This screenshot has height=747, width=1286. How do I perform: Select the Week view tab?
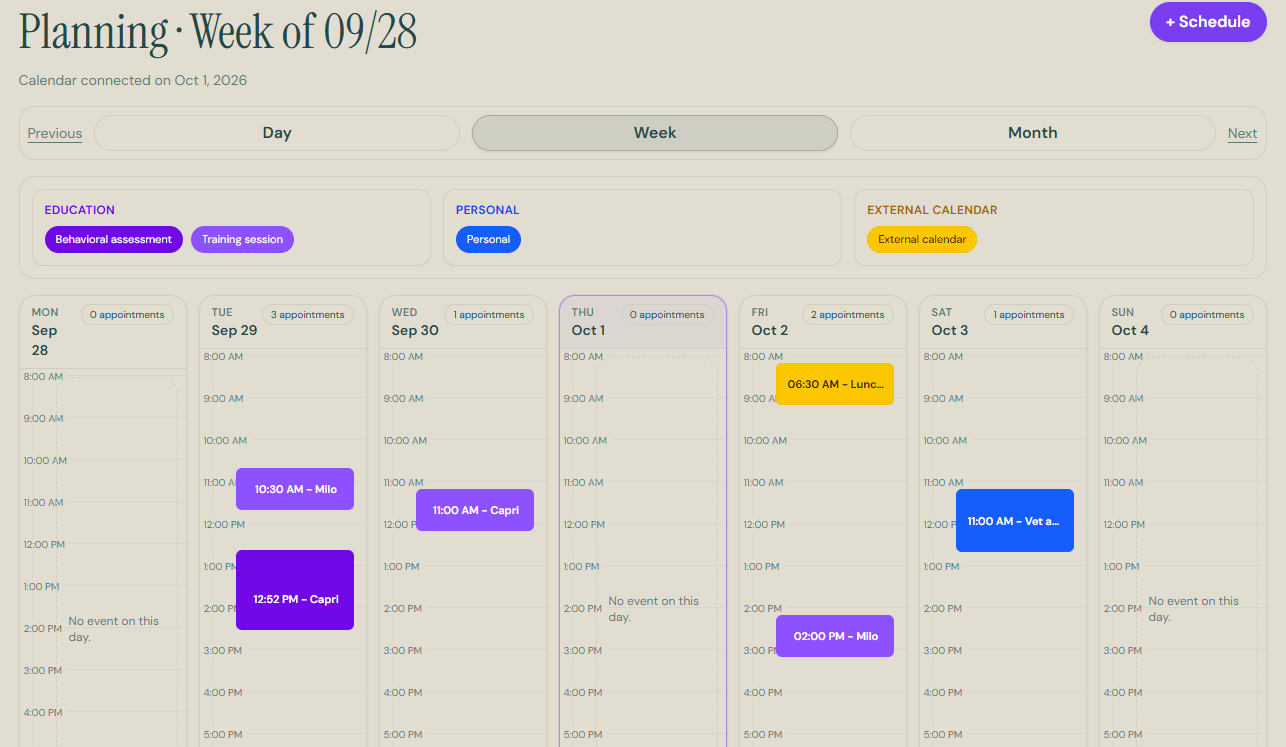[655, 133]
